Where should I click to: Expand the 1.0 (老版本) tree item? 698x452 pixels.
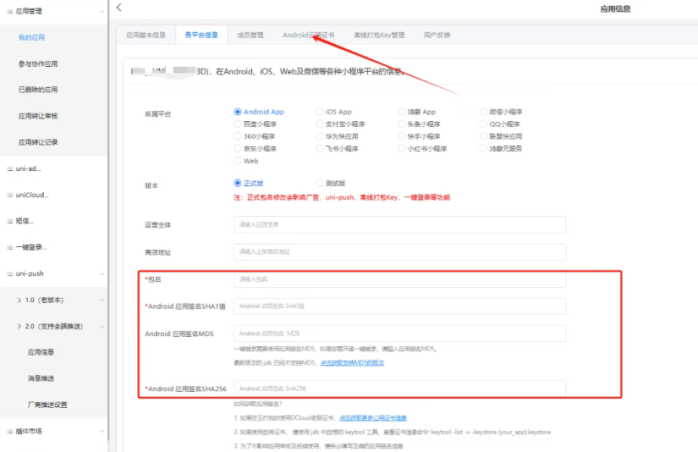(21, 299)
